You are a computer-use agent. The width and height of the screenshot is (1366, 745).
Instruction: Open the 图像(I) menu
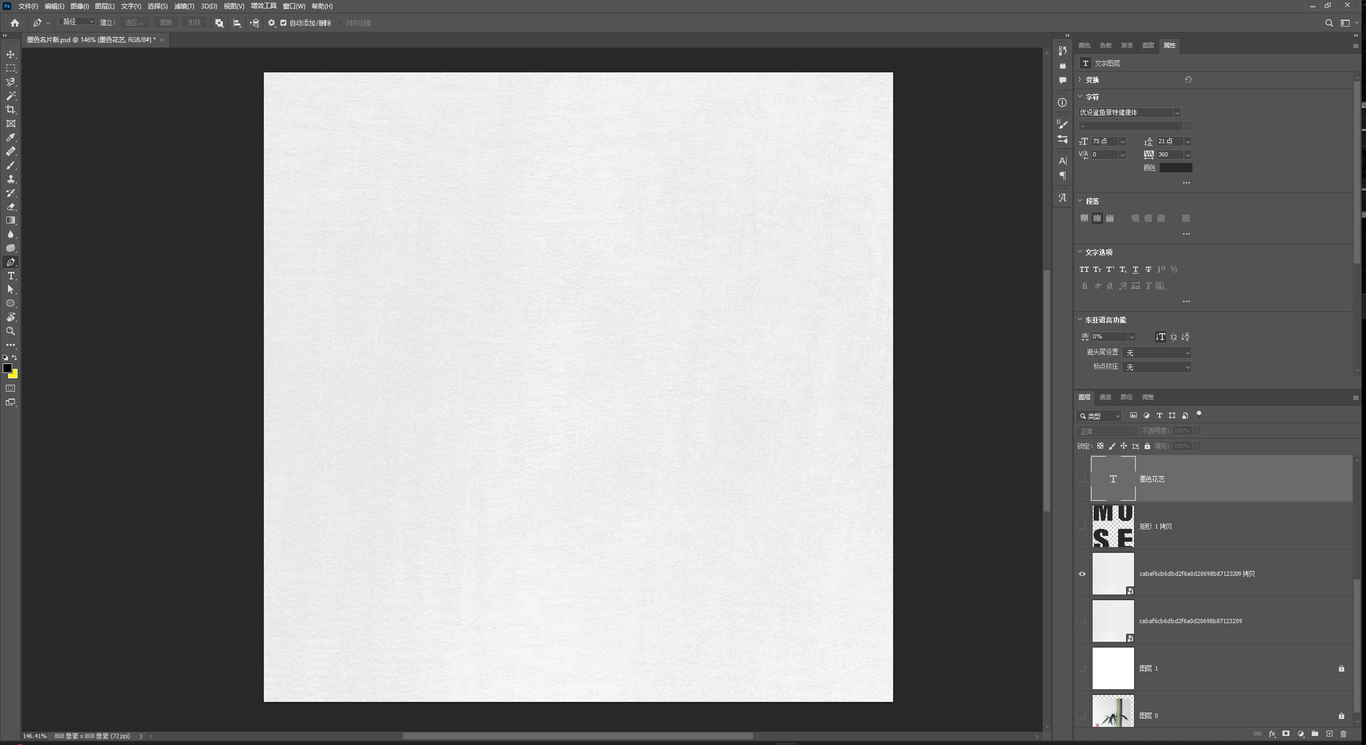80,6
